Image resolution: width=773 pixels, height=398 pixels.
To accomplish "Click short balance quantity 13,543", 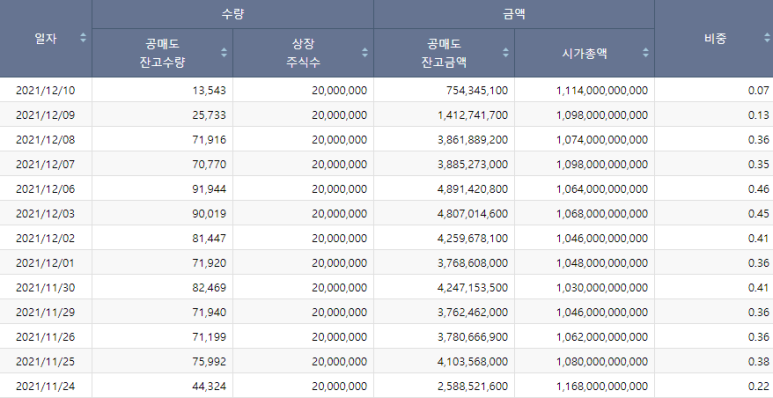I will 209,90.
